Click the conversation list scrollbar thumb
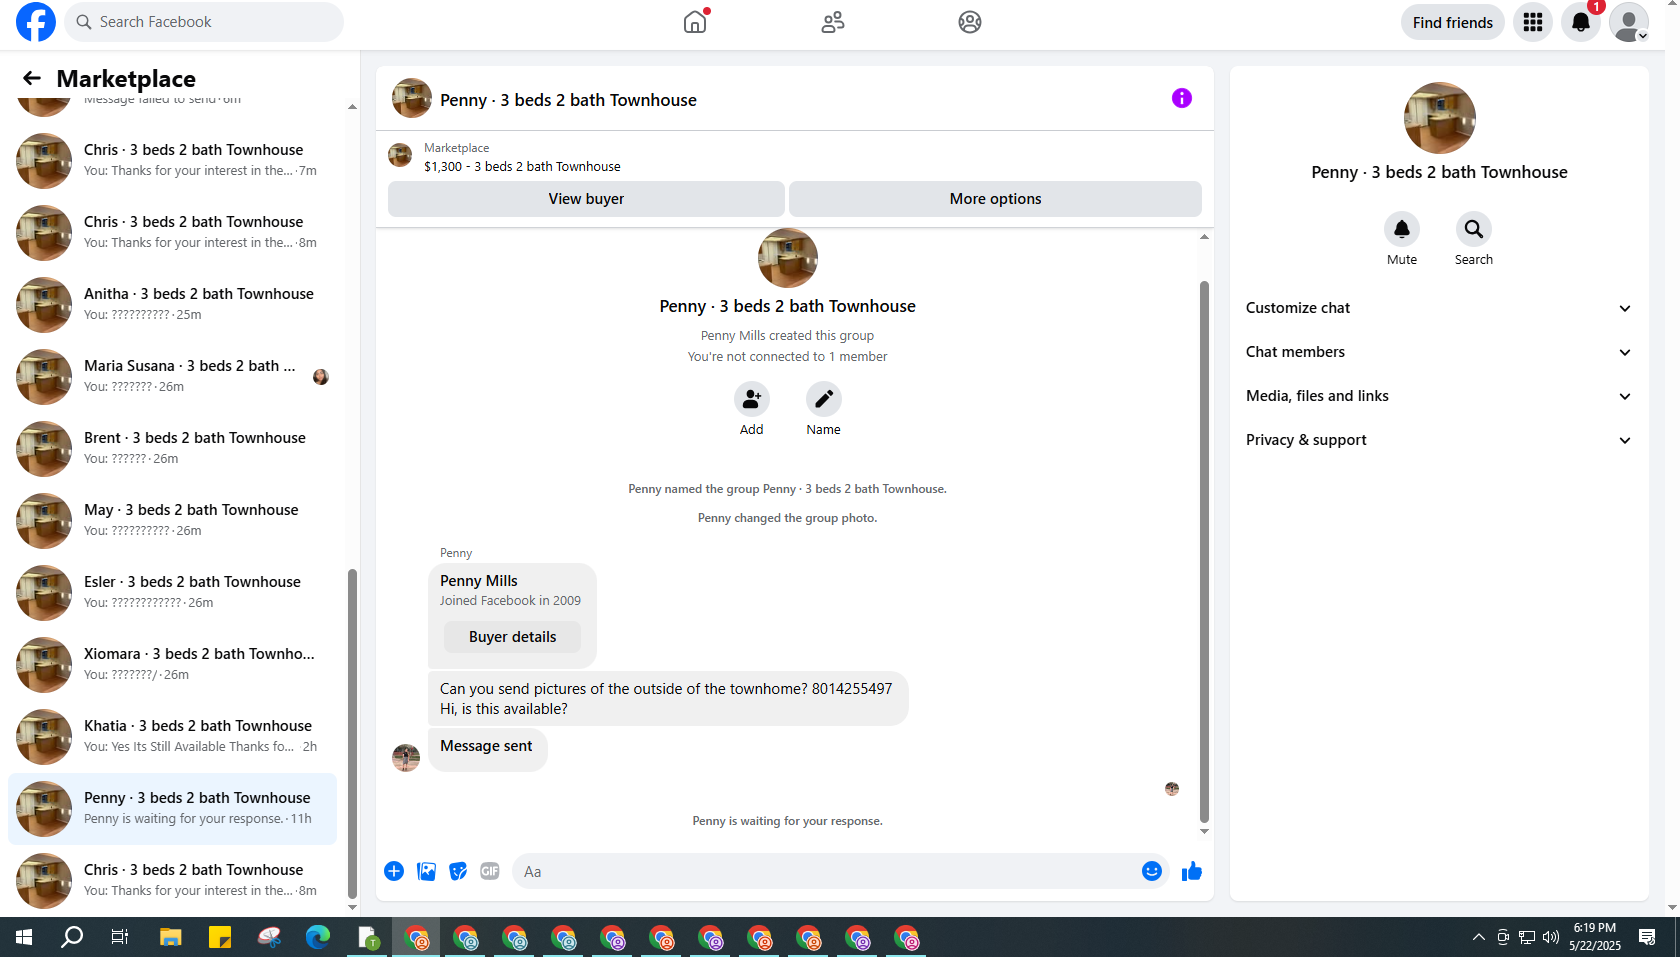Image resolution: width=1680 pixels, height=957 pixels. [x=352, y=734]
